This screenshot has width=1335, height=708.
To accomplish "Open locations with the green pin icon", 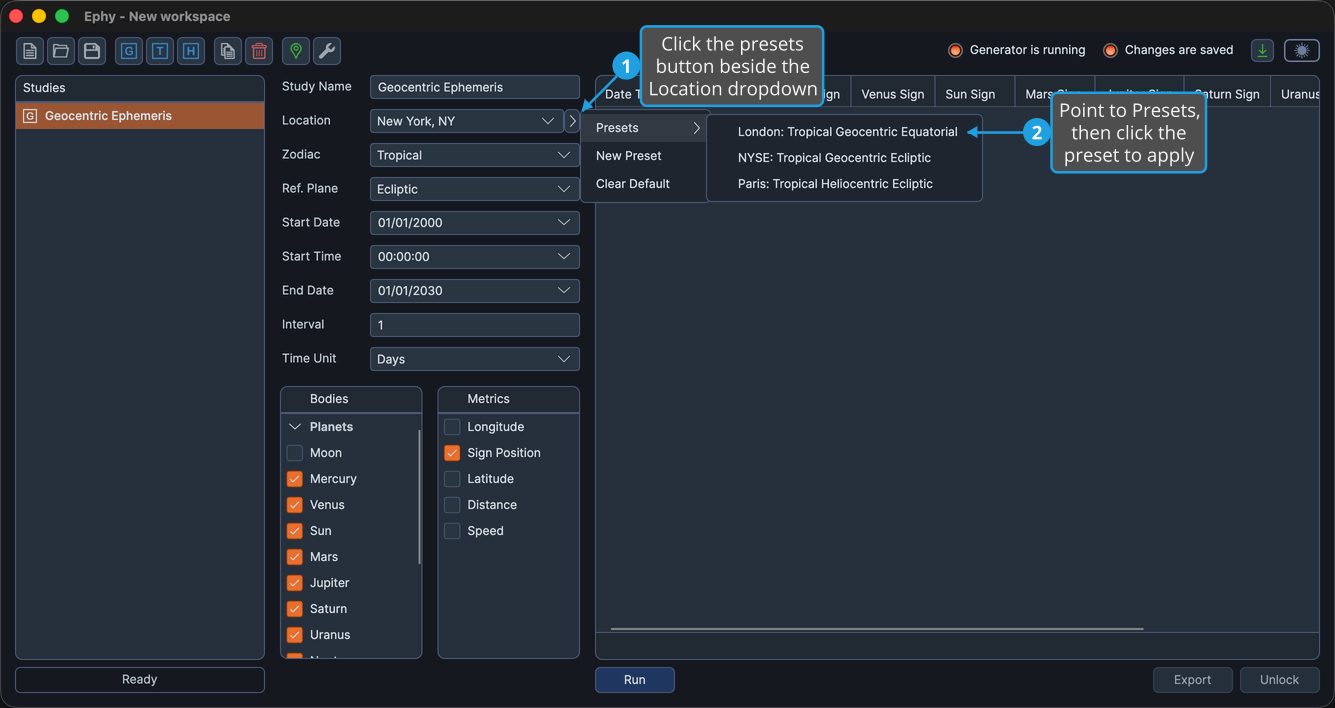I will pyautogui.click(x=296, y=51).
